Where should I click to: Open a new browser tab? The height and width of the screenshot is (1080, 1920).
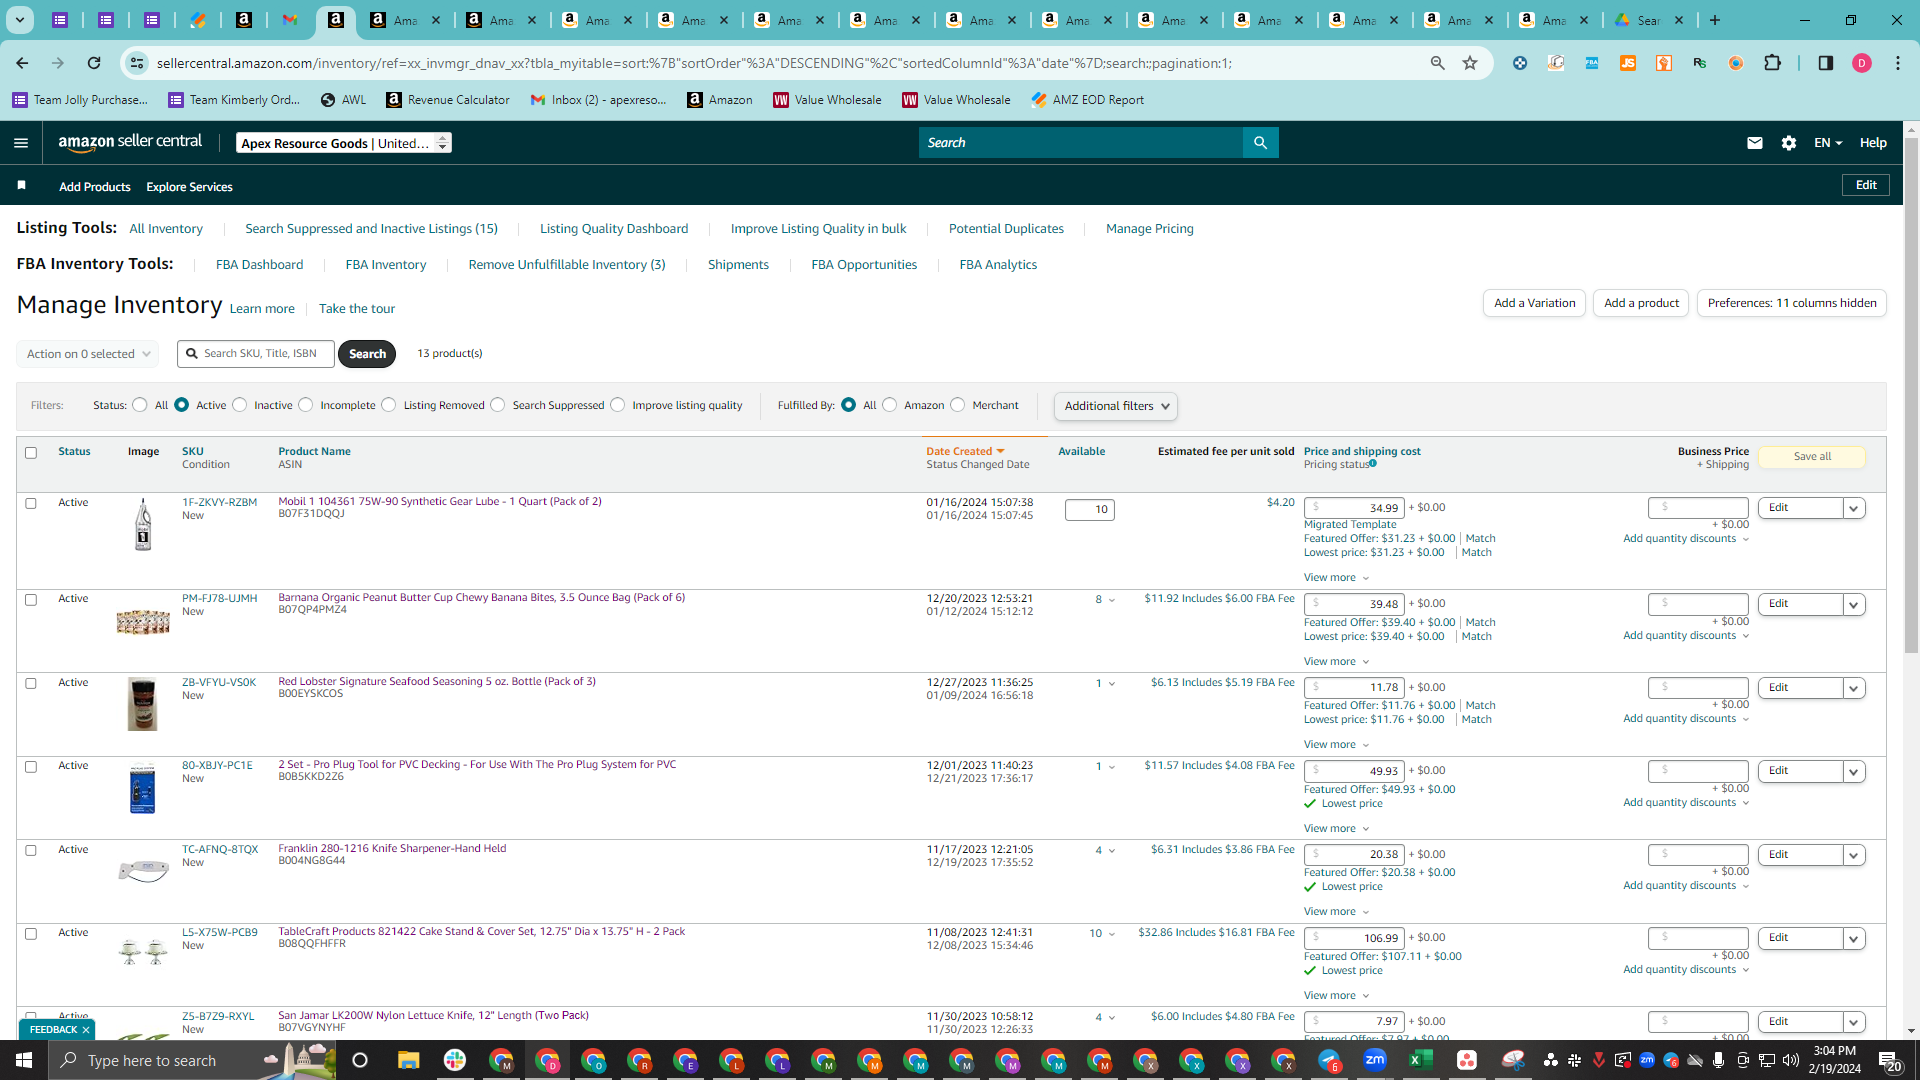pos(1715,20)
